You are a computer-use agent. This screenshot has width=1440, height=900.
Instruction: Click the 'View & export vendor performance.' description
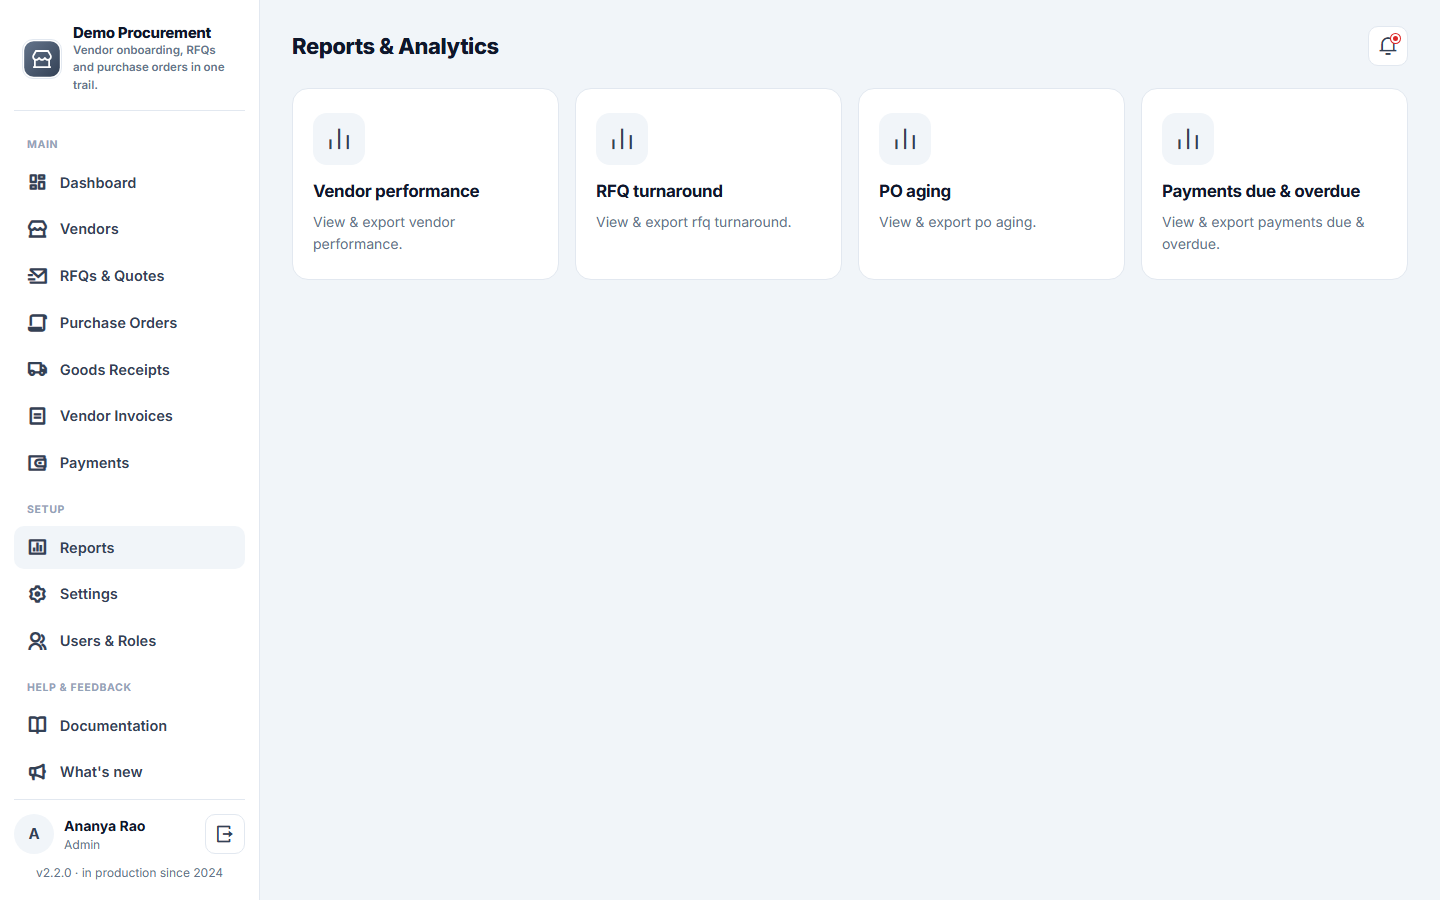pyautogui.click(x=384, y=233)
